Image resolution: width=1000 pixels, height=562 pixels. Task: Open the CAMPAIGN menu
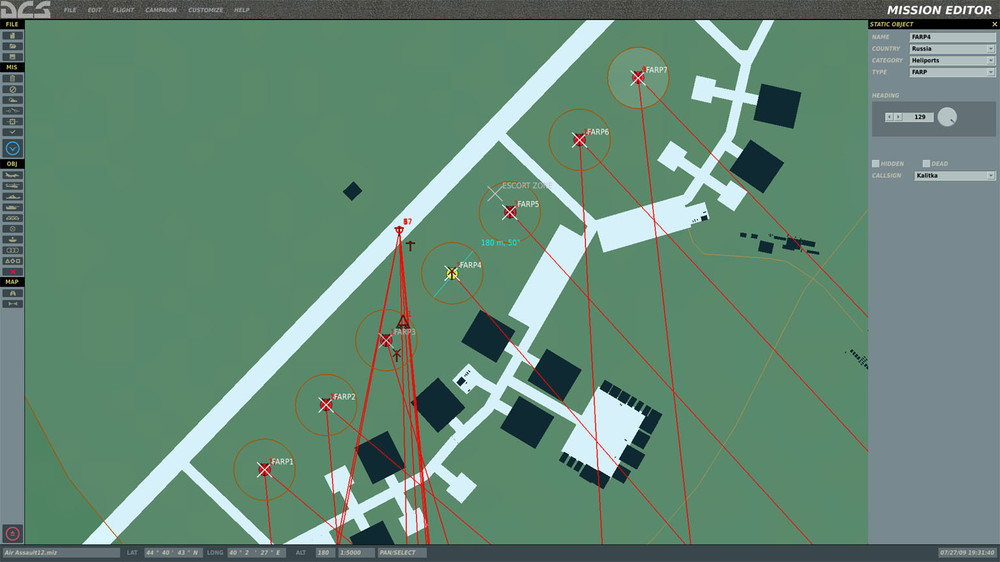[161, 10]
